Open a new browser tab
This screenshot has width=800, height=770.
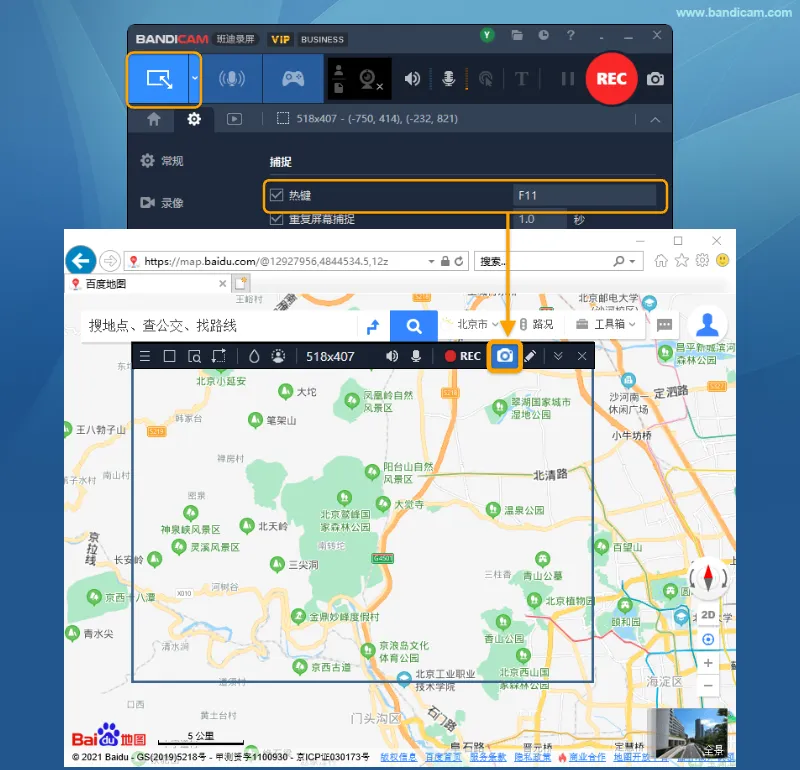[241, 283]
